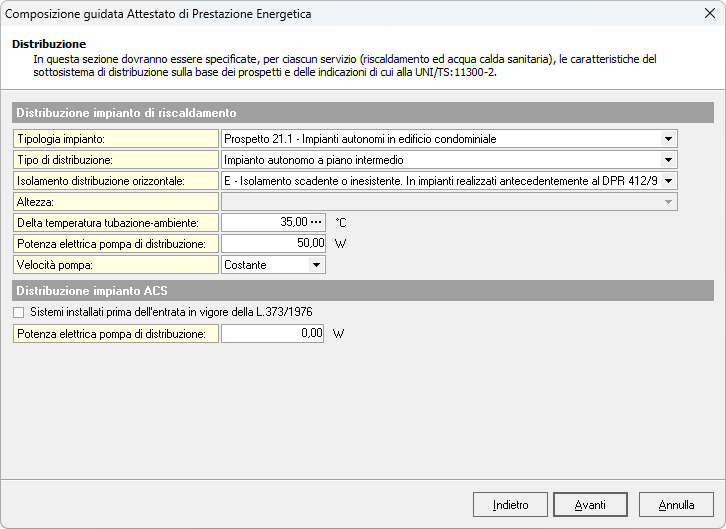This screenshot has width=726, height=529.
Task: Expand the Tipo di distribuzione combo box
Action: pyautogui.click(x=667, y=160)
